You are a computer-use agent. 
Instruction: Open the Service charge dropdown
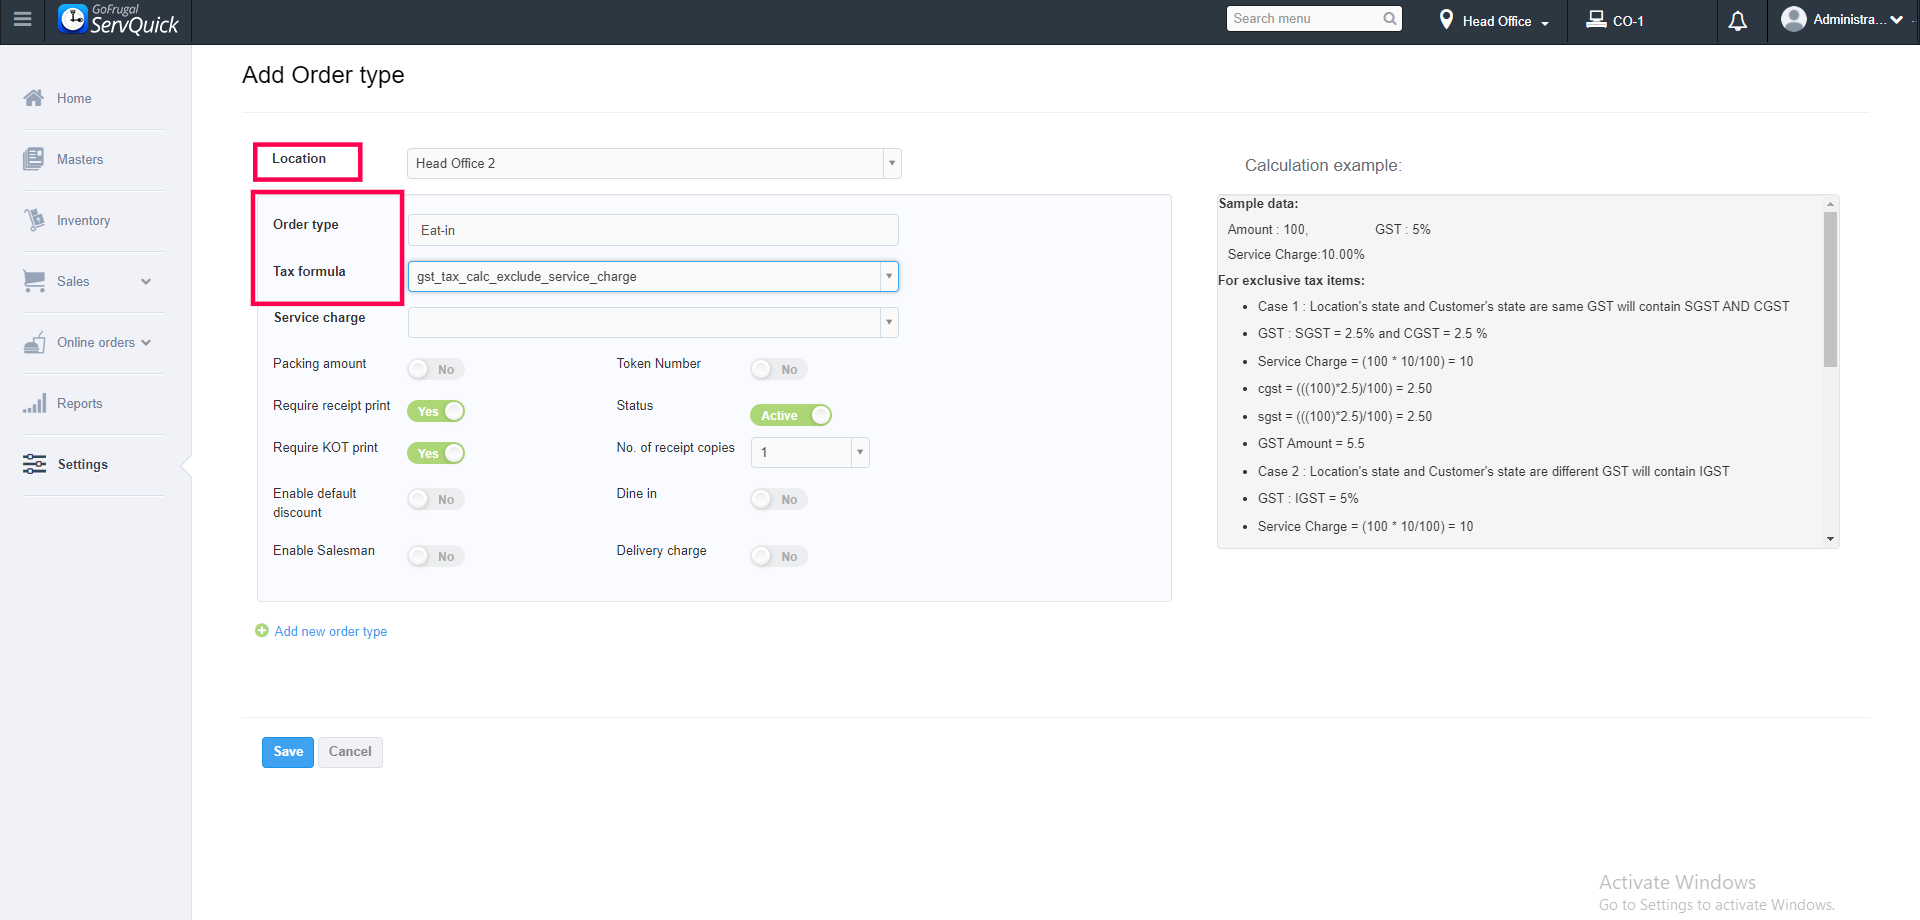click(653, 322)
